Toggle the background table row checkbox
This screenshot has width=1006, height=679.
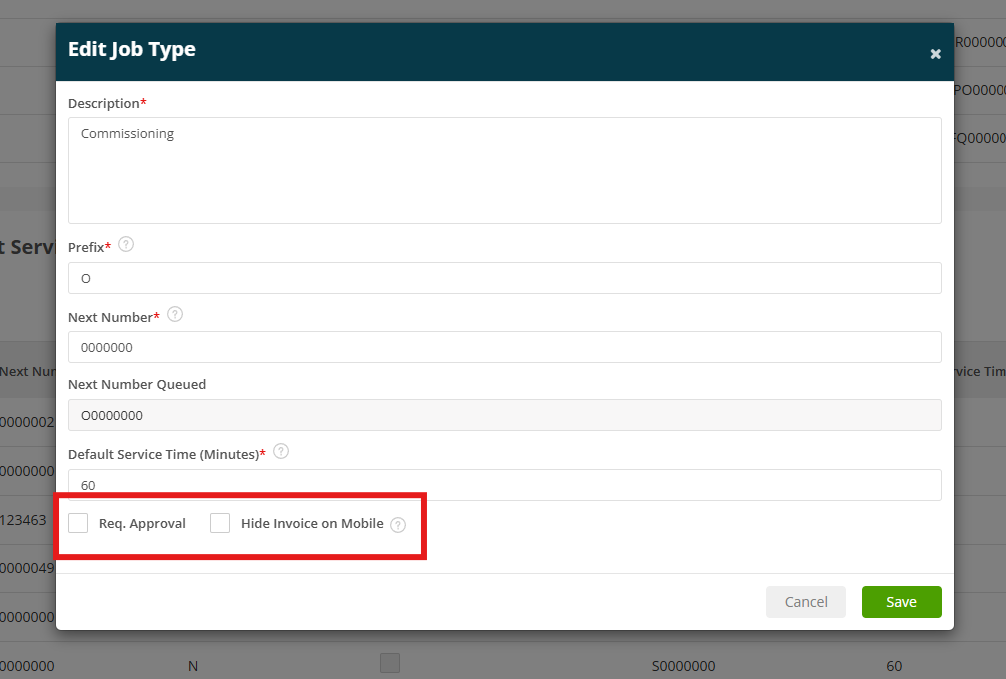390,663
